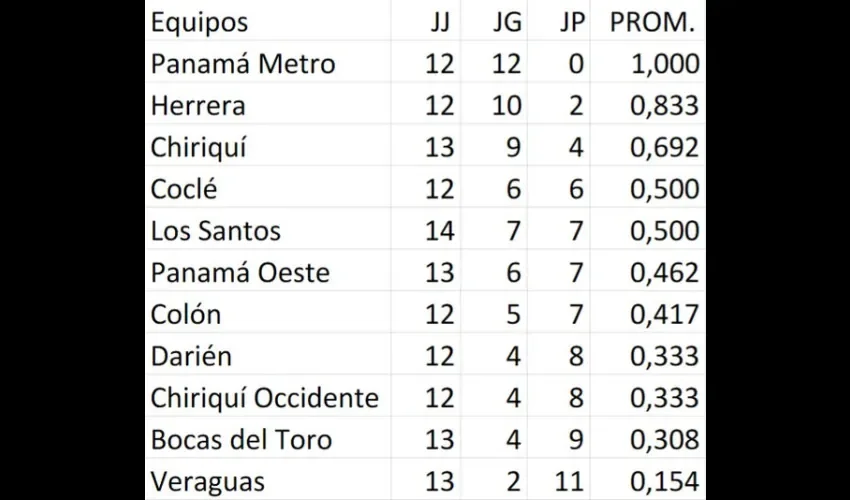850x500 pixels.
Task: Select the 0,154 average for Veraguas
Action: pos(648,481)
